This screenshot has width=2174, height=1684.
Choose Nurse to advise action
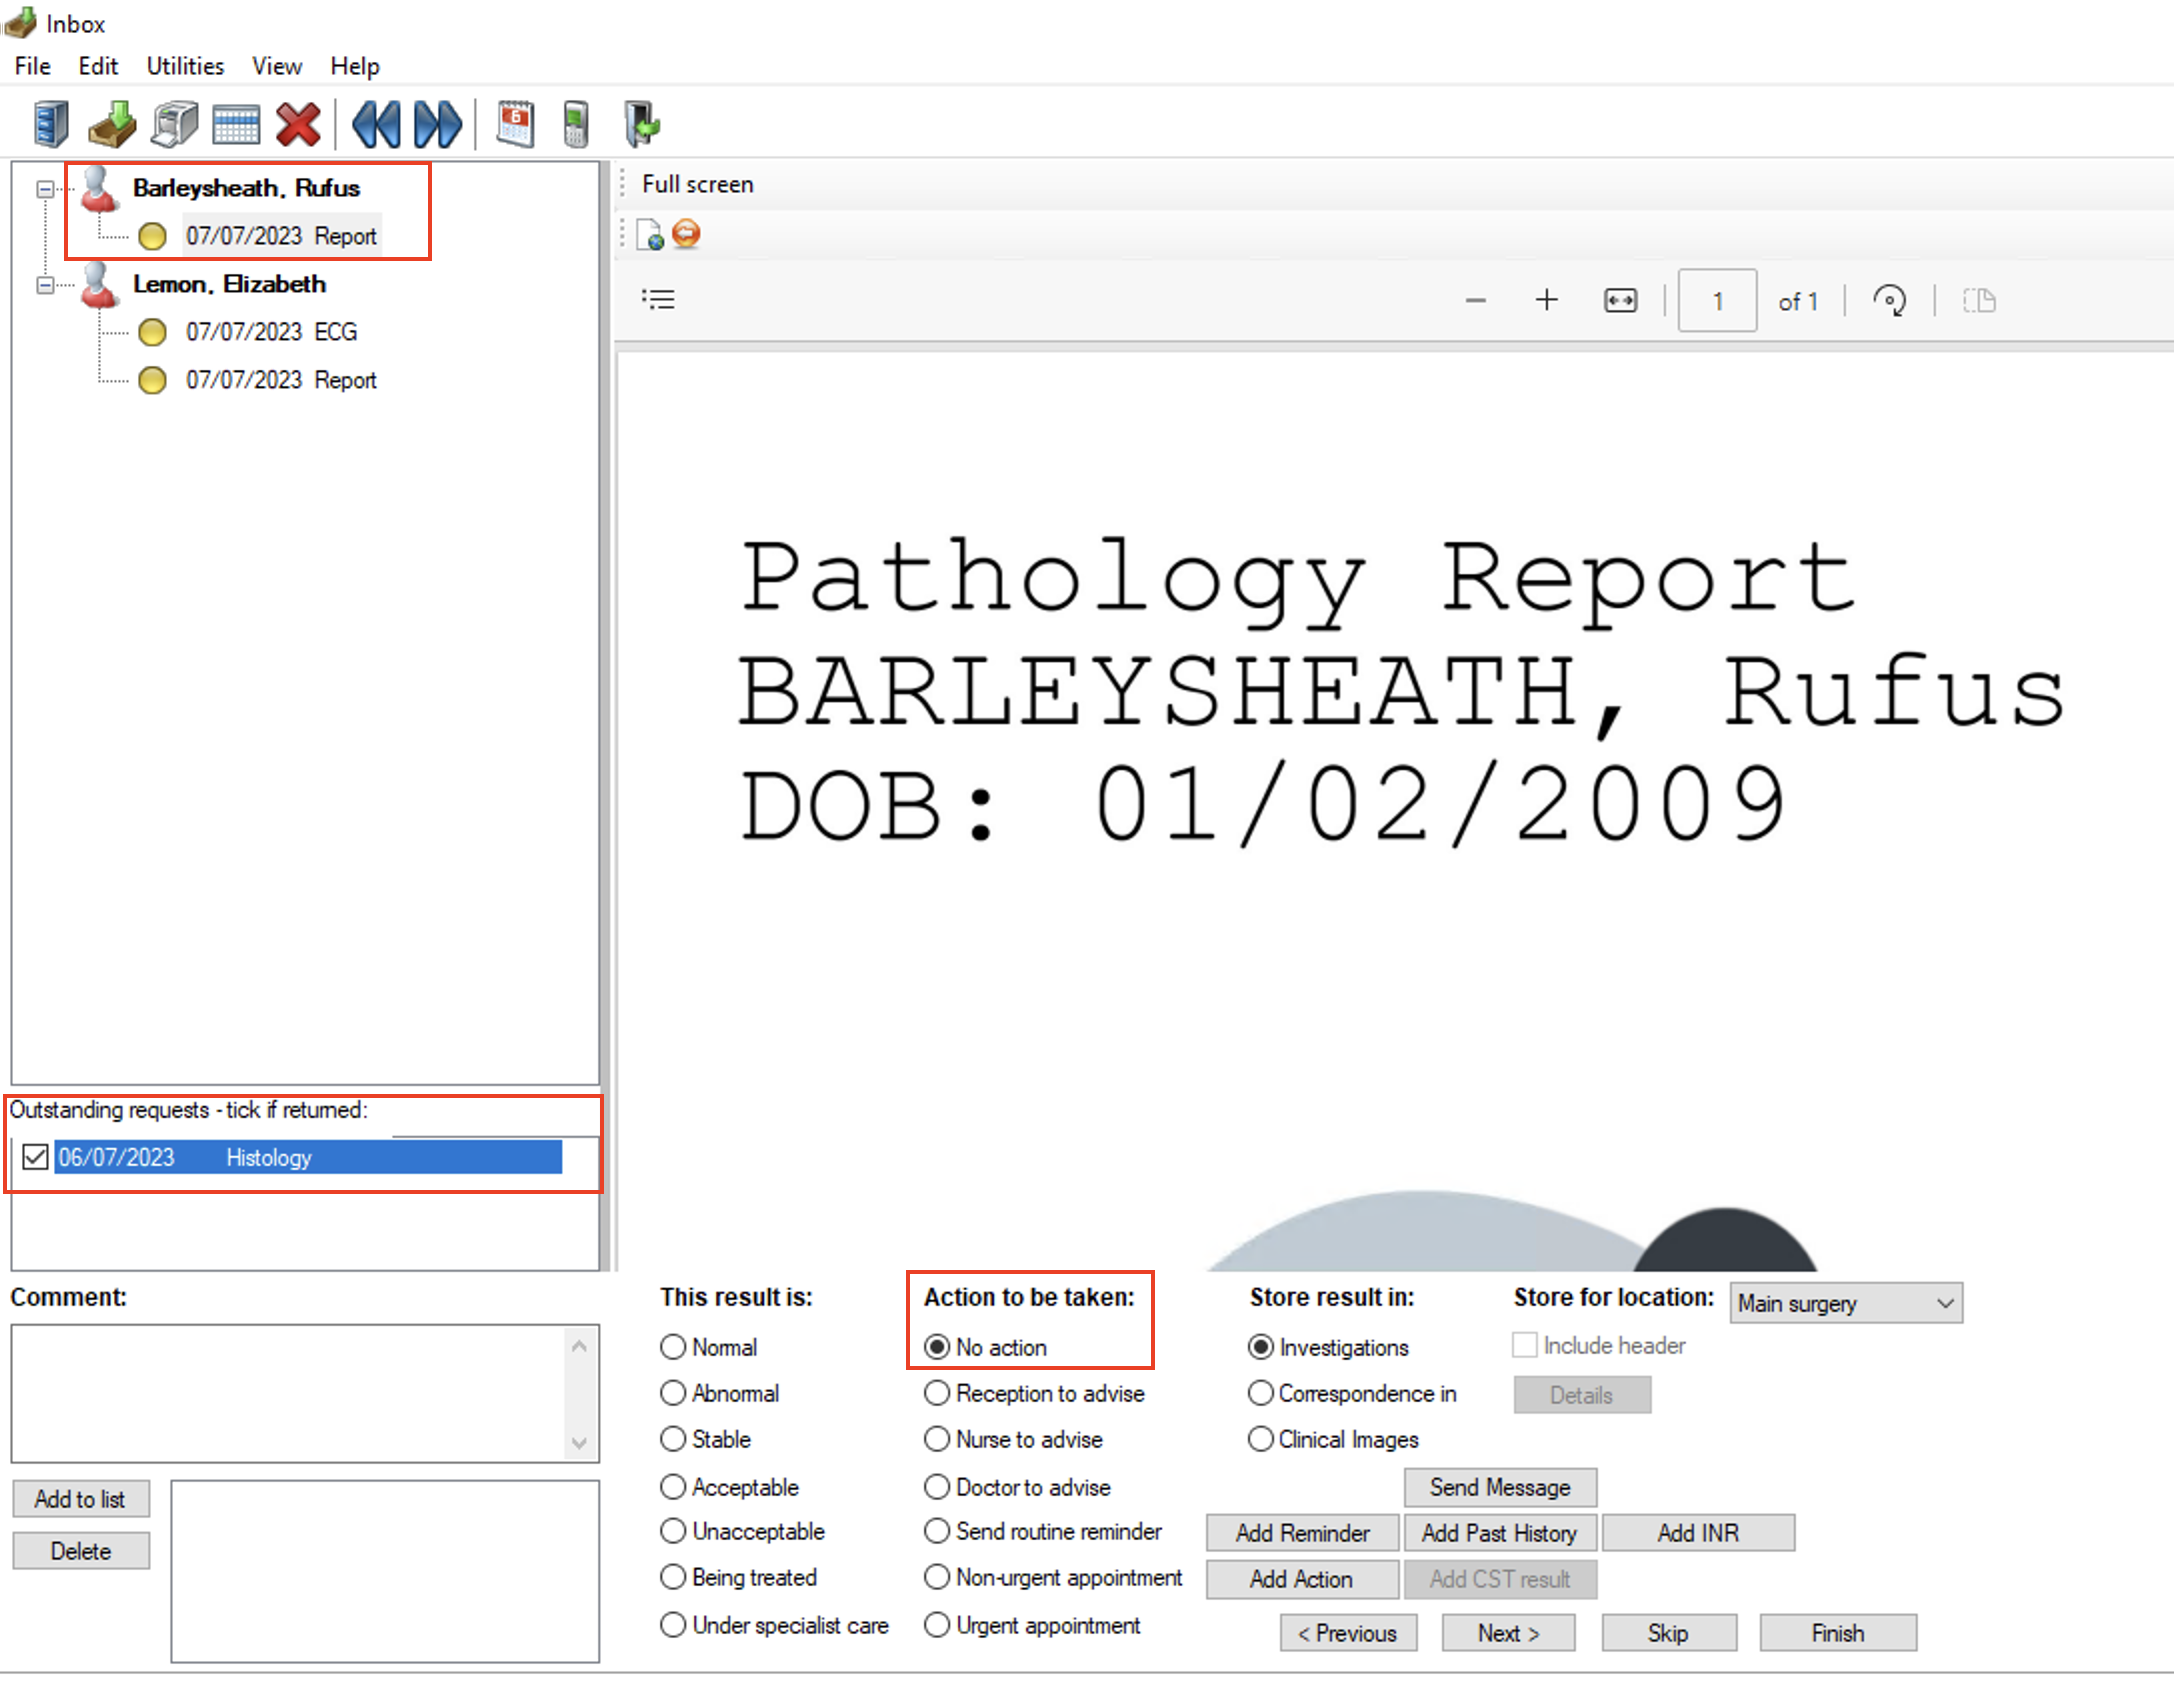[x=937, y=1439]
